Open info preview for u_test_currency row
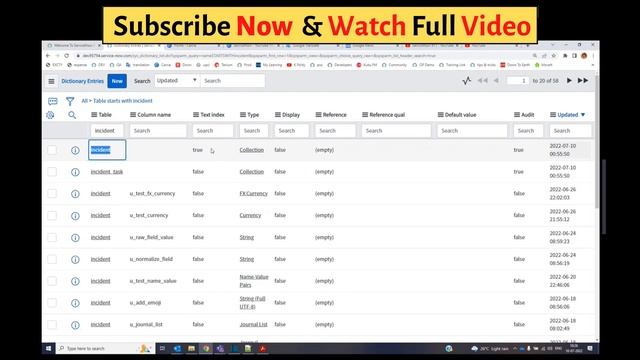This screenshot has height=360, width=640. pyautogui.click(x=75, y=216)
